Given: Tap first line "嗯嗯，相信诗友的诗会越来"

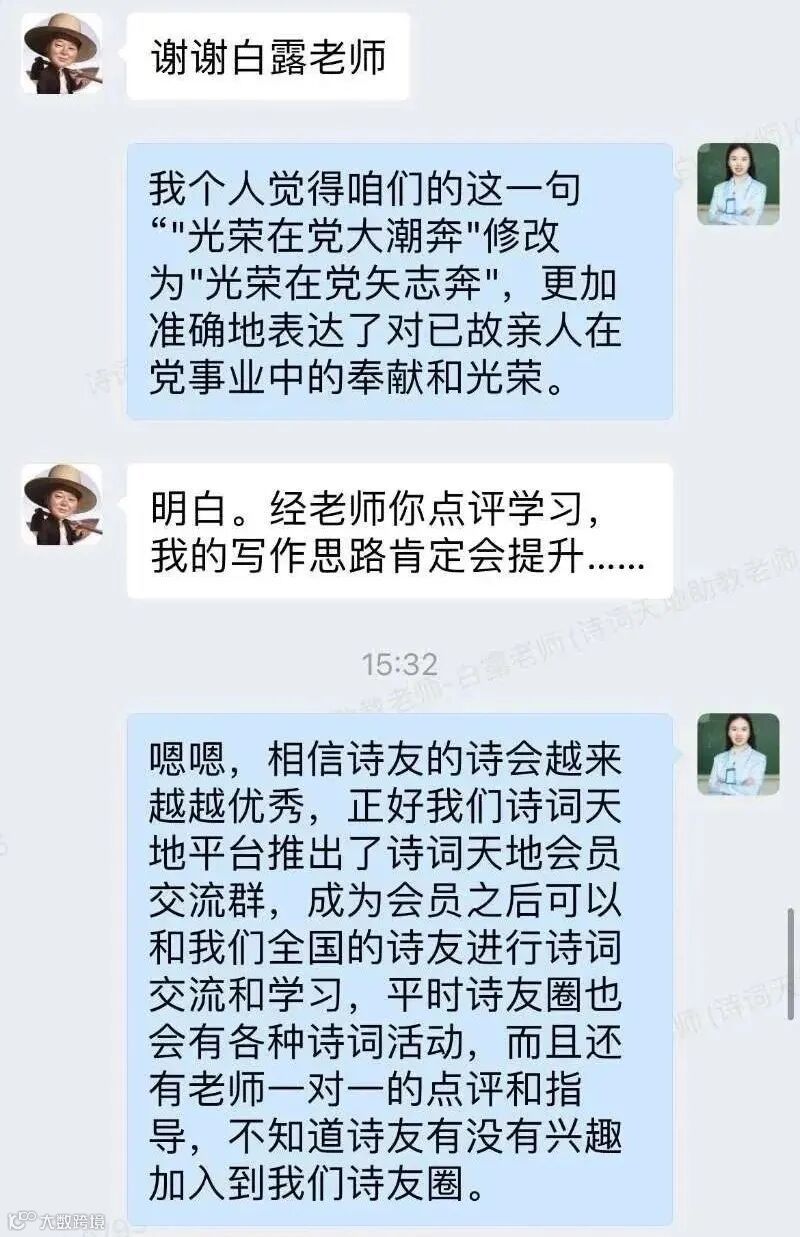Looking at the screenshot, I should [386, 758].
